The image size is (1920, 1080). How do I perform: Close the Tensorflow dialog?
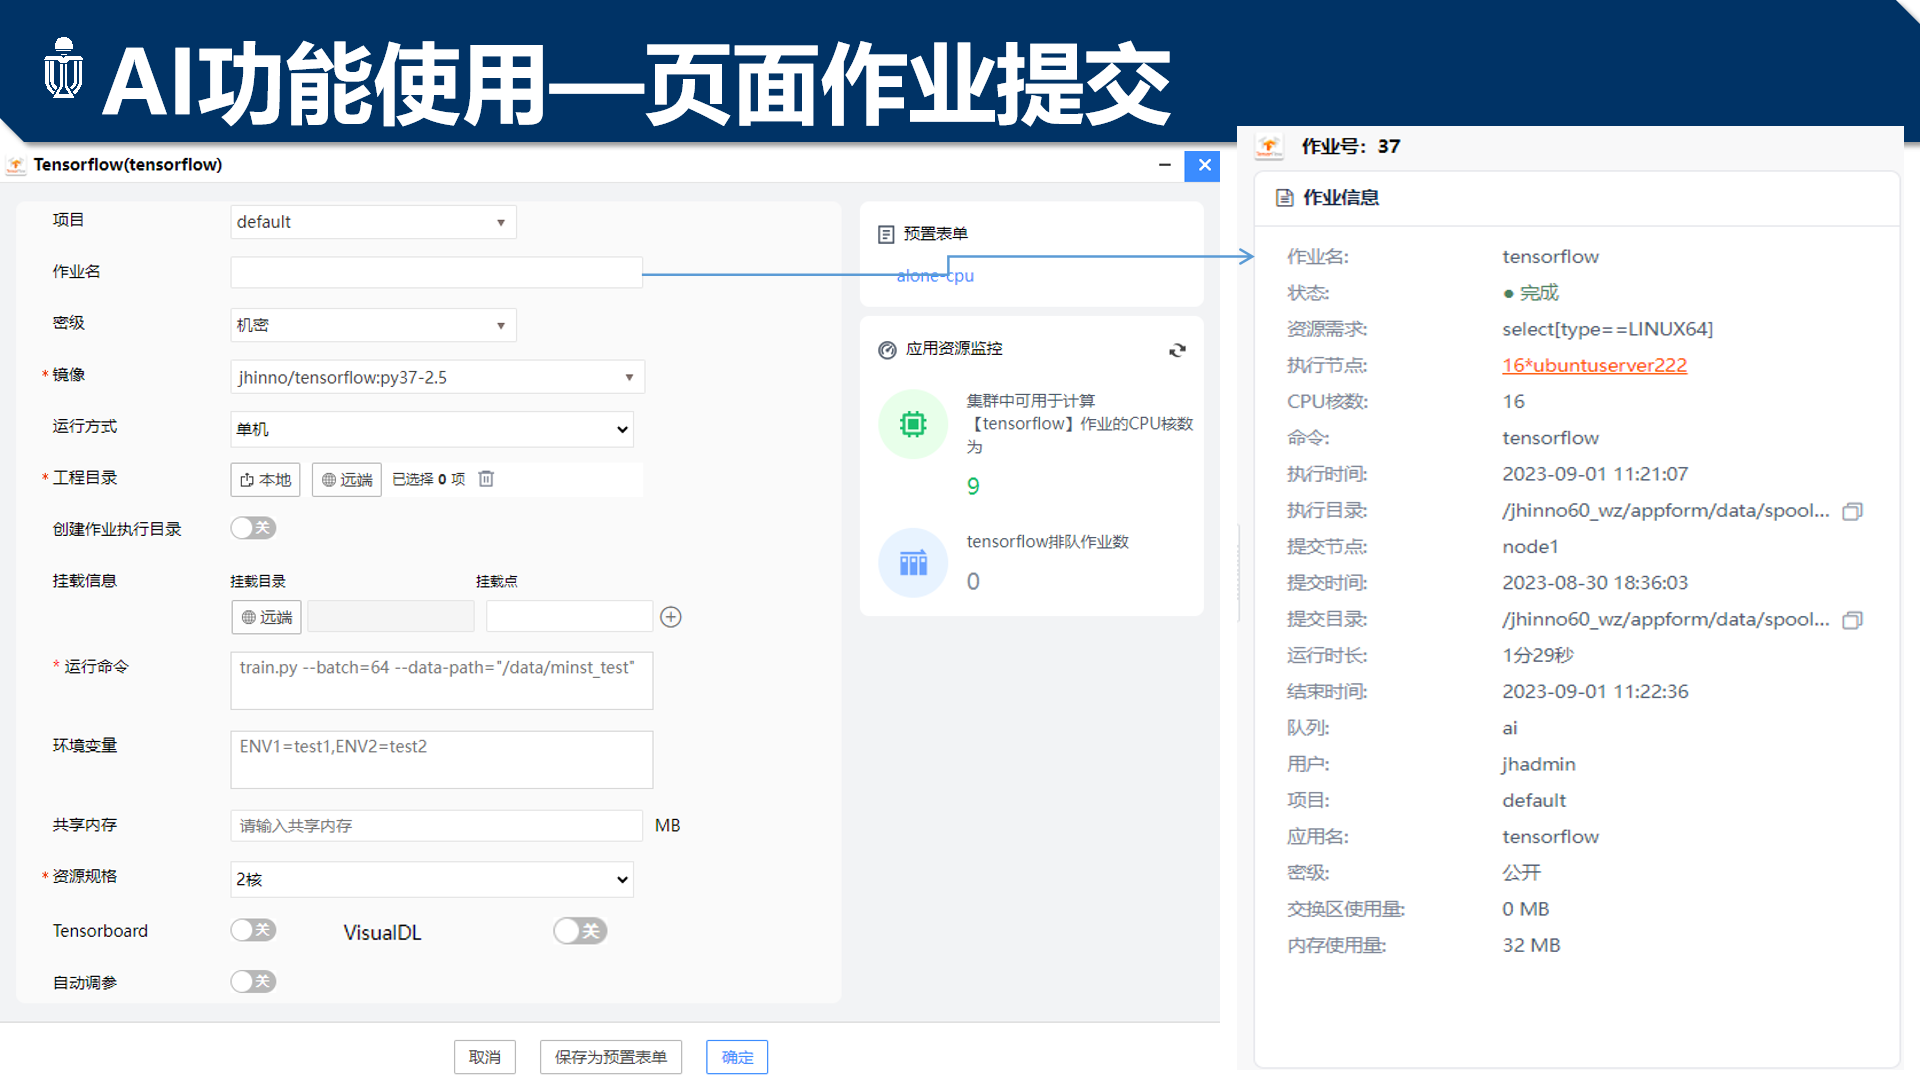[1203, 166]
